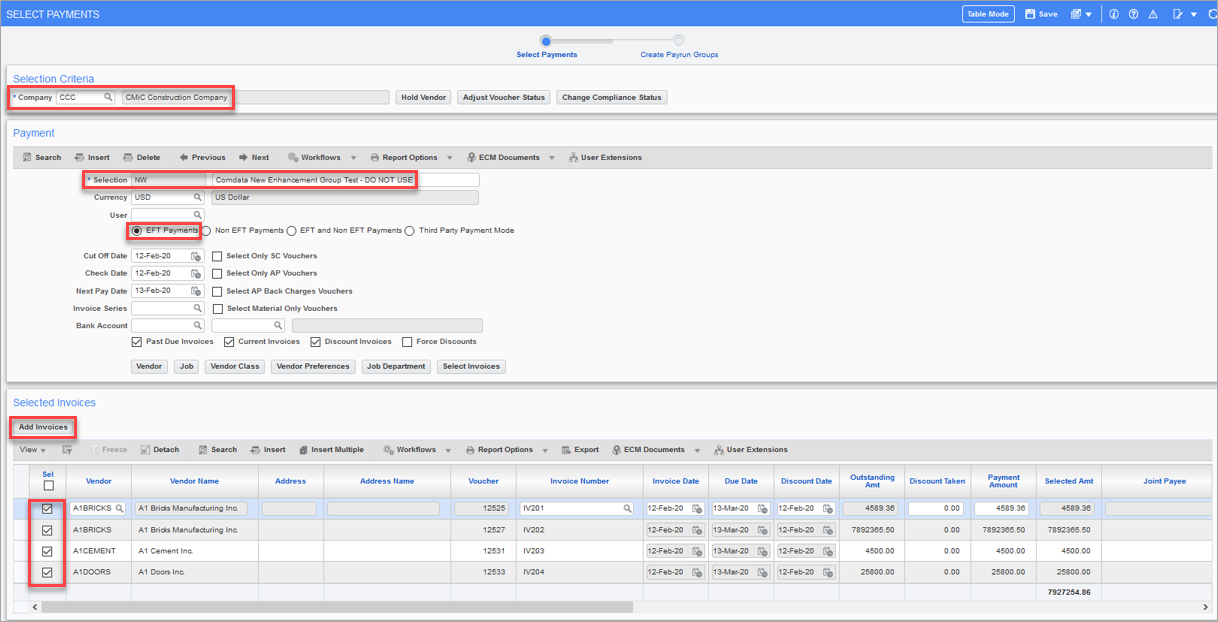
Task: Uncheck Past Due Invoices
Action: [x=137, y=342]
